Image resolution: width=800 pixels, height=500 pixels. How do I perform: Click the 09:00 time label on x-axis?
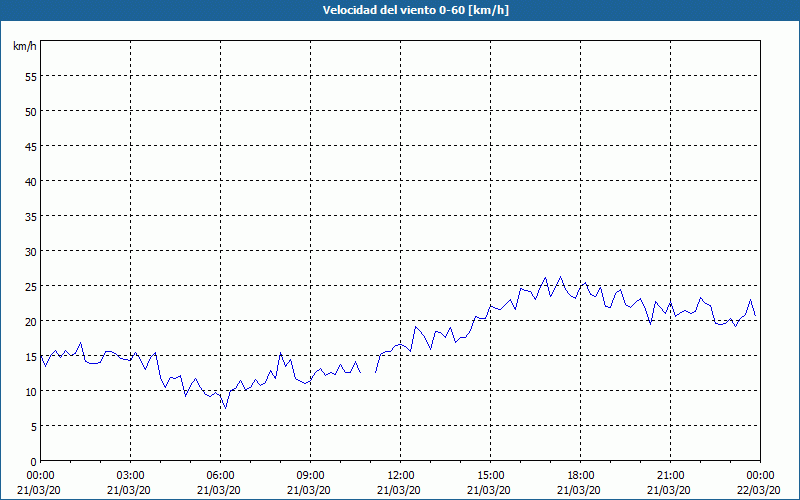pos(310,476)
